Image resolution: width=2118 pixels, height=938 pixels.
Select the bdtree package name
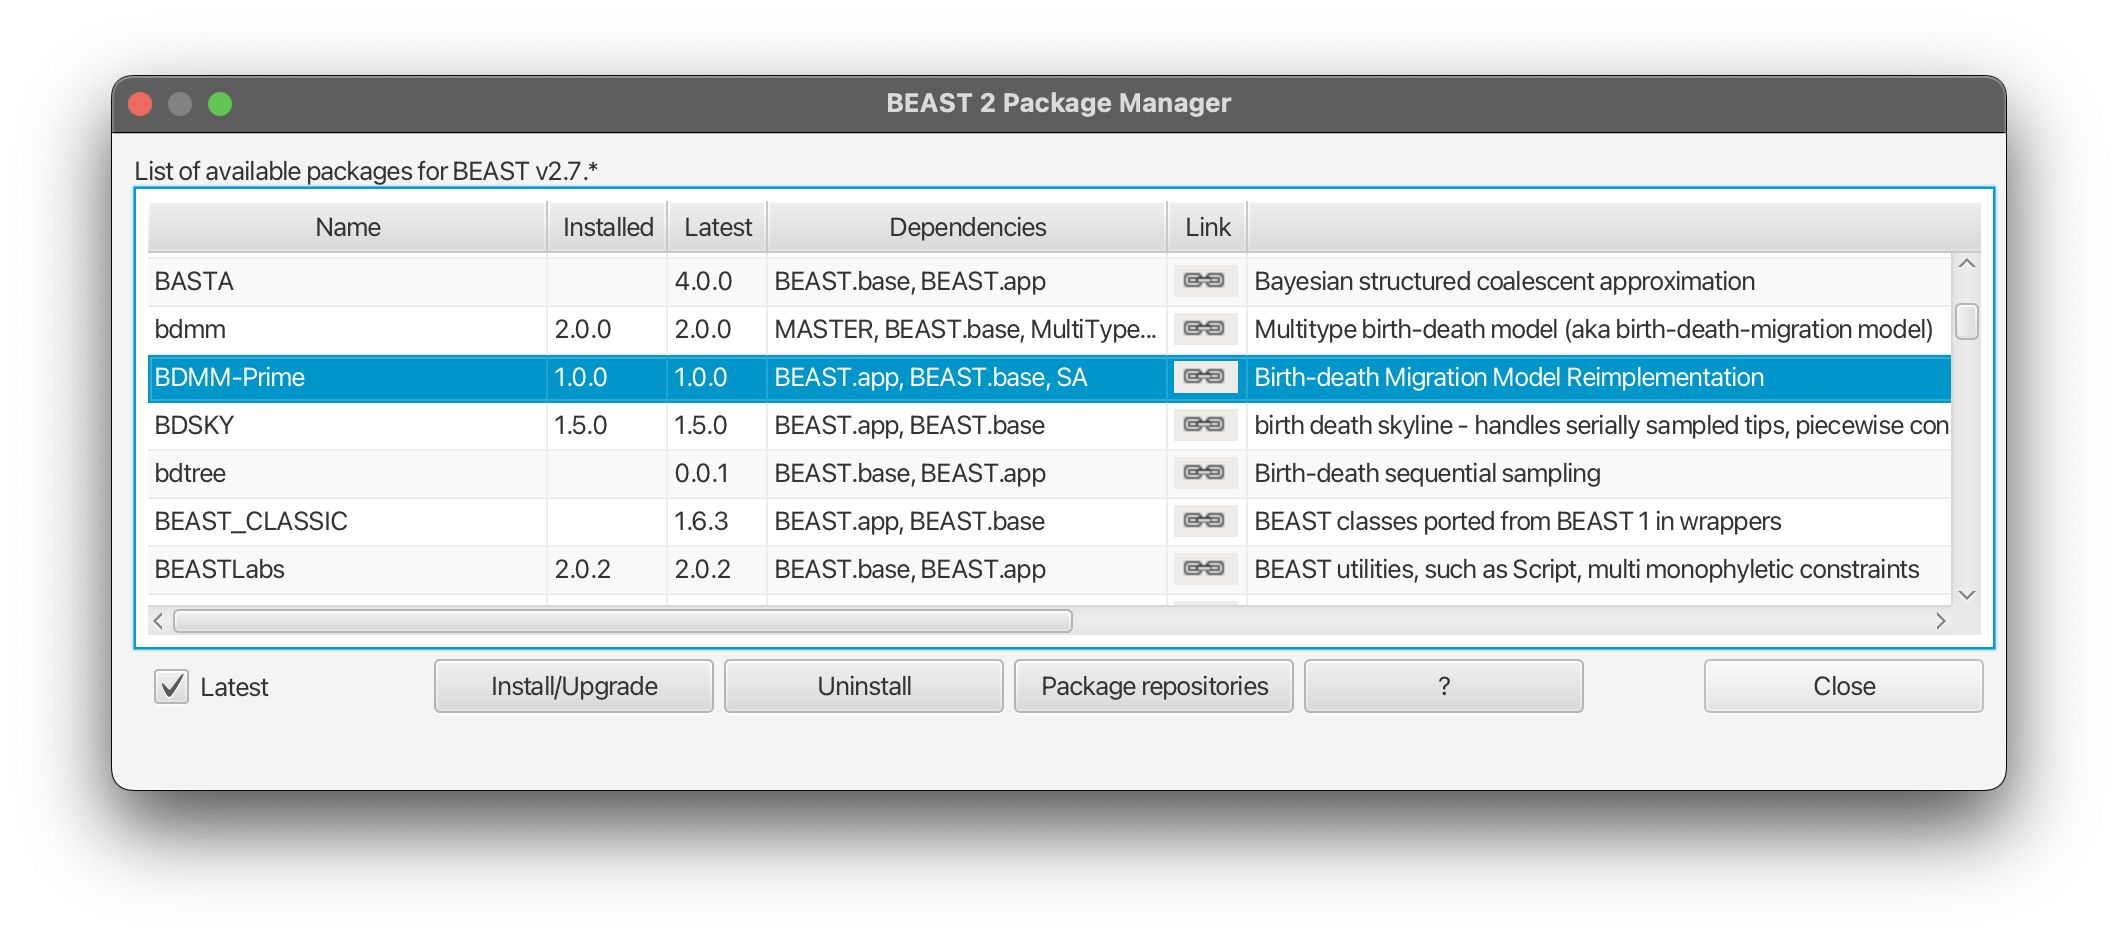click(x=190, y=473)
